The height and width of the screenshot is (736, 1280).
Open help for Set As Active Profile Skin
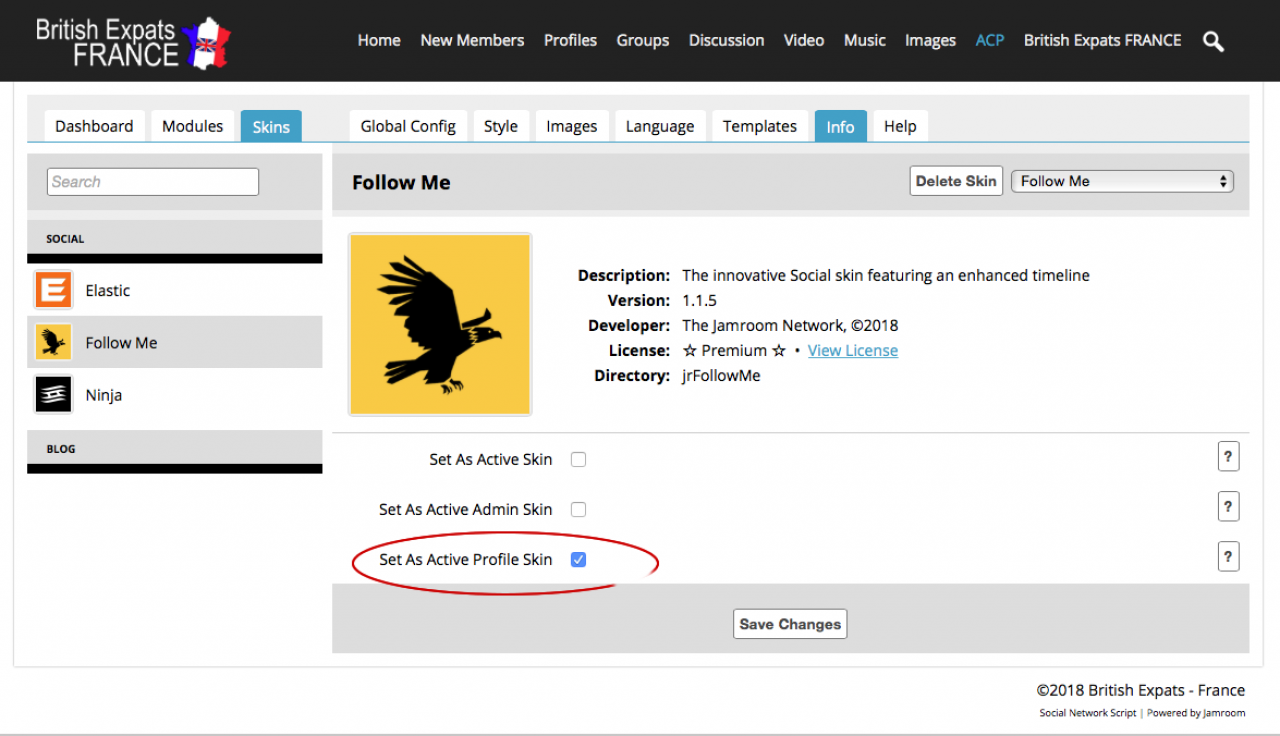point(1228,557)
